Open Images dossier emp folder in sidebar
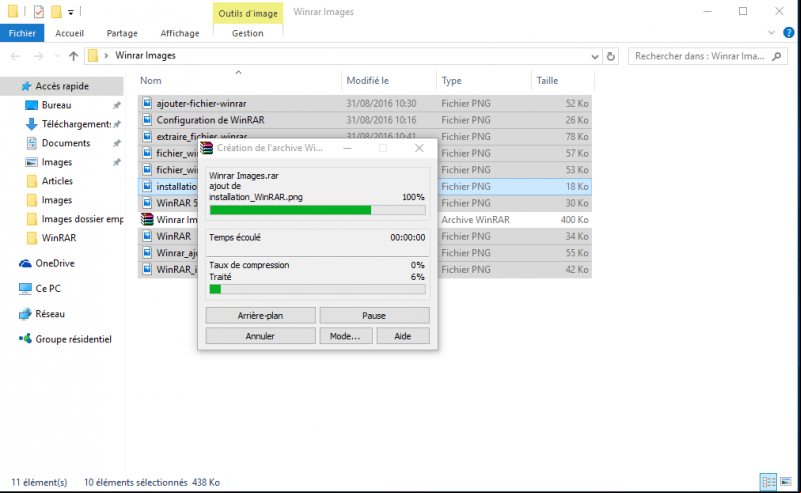 82,219
